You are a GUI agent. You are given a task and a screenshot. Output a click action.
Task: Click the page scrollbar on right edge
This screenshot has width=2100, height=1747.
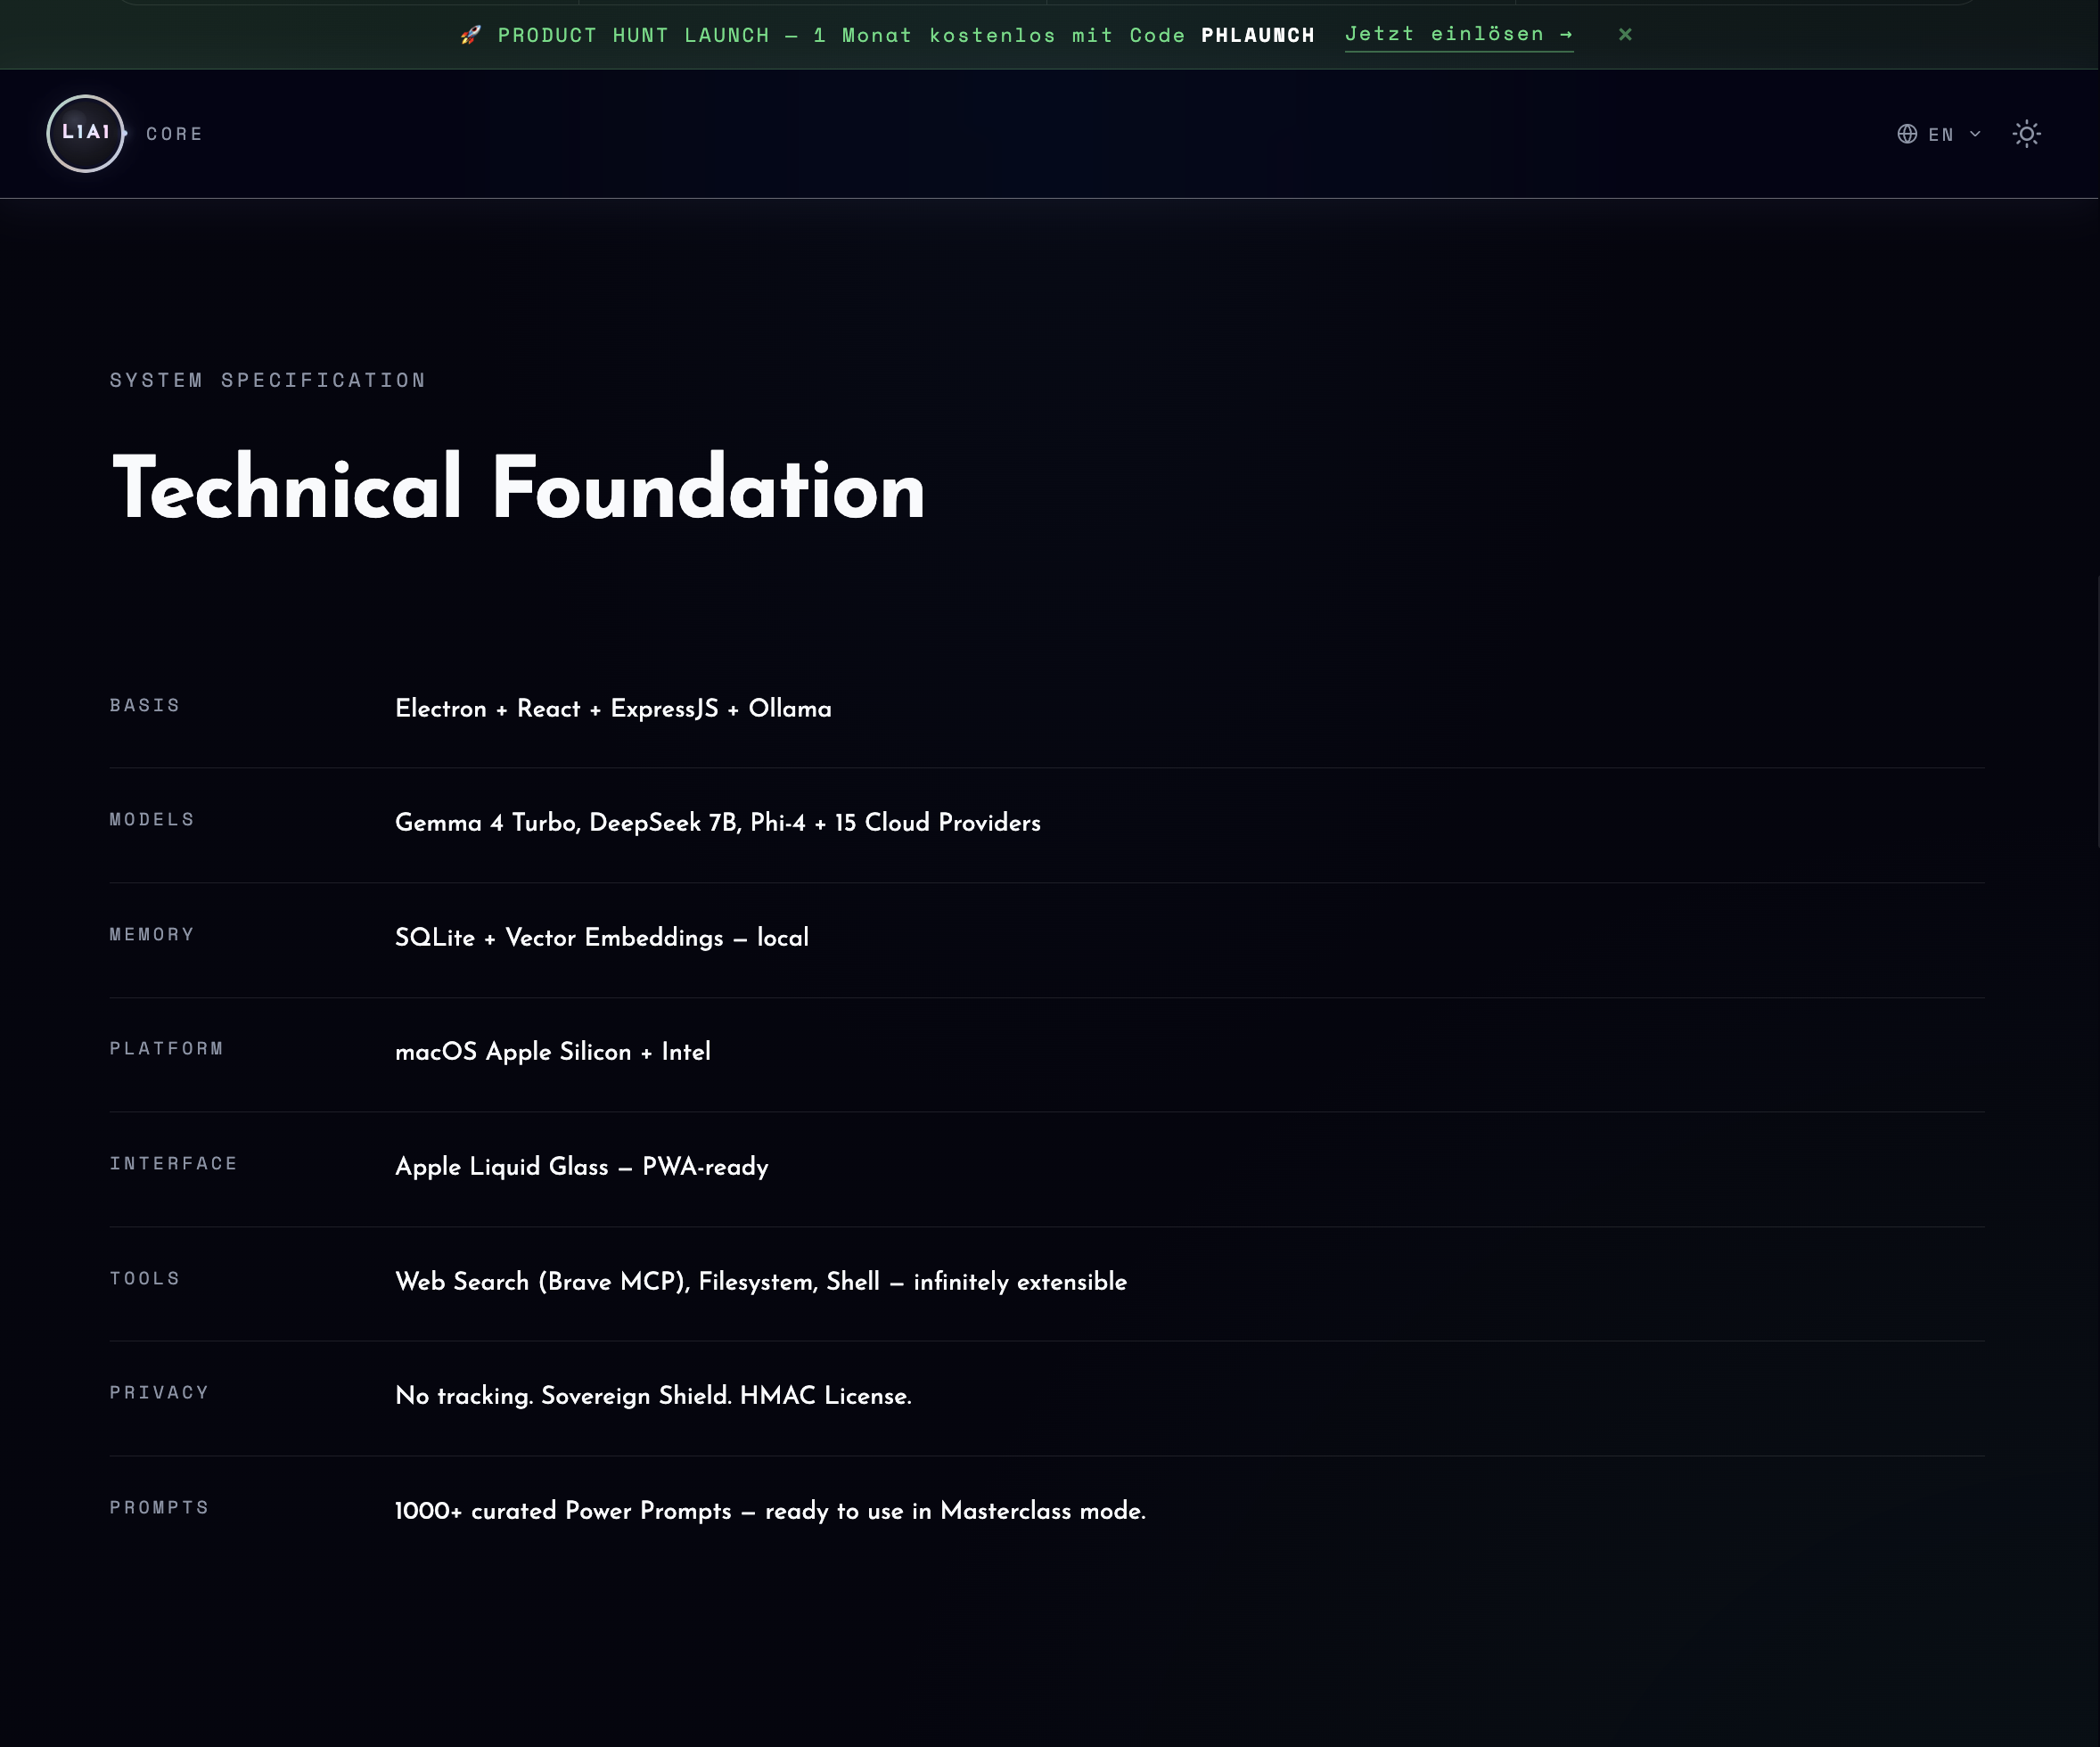point(2096,710)
